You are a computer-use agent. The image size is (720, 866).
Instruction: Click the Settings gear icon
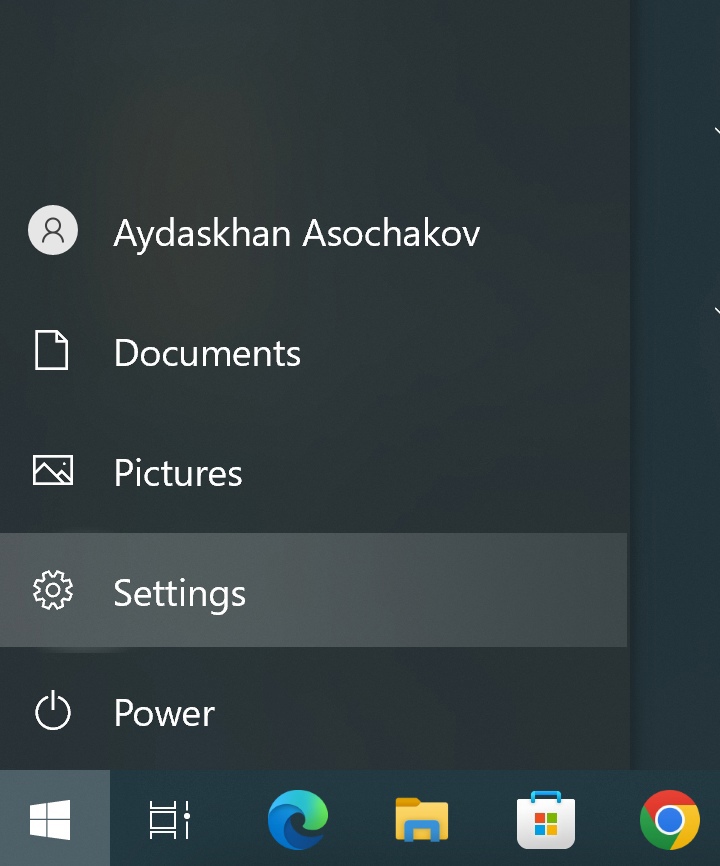[52, 591]
